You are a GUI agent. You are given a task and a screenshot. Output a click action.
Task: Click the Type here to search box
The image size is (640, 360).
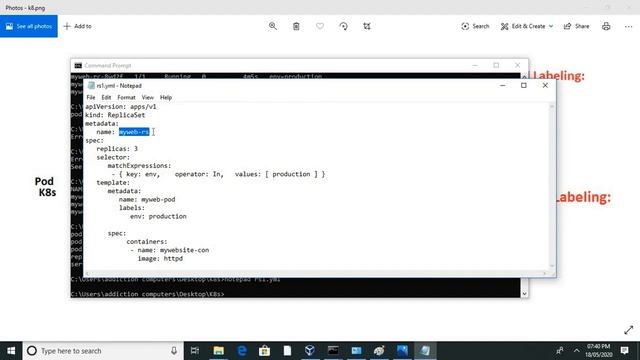(x=103, y=351)
